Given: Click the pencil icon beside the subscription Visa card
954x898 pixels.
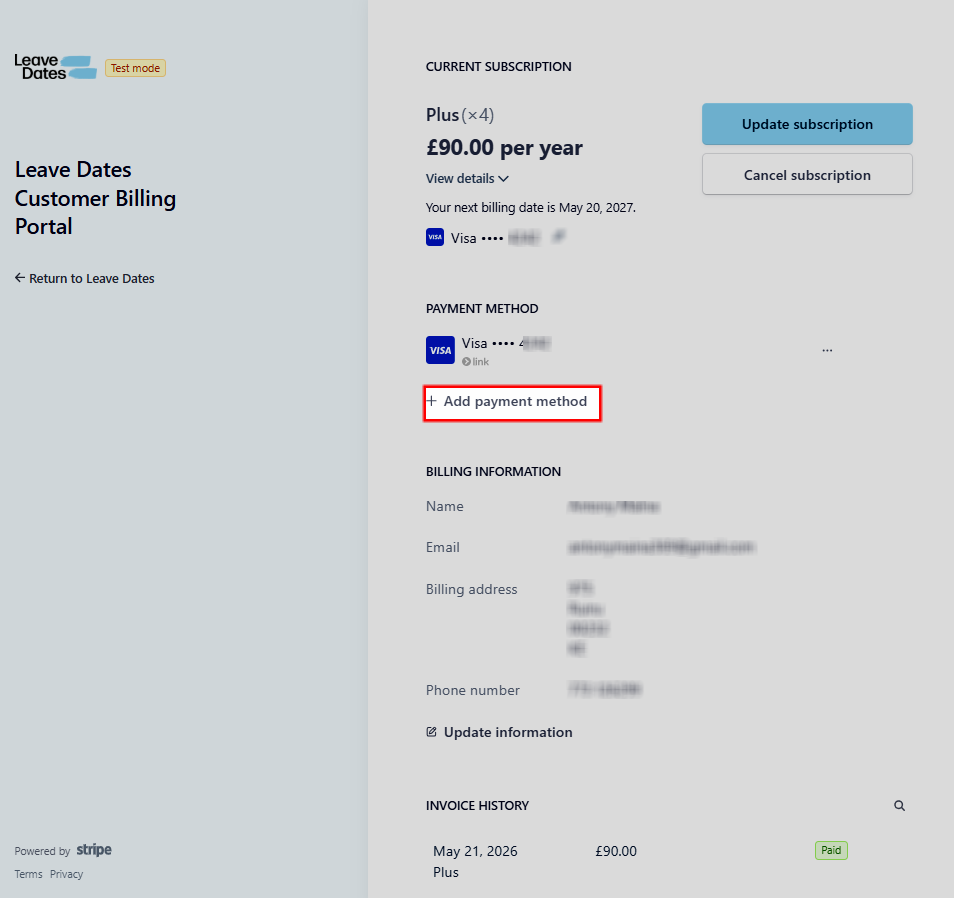Looking at the screenshot, I should pyautogui.click(x=558, y=237).
